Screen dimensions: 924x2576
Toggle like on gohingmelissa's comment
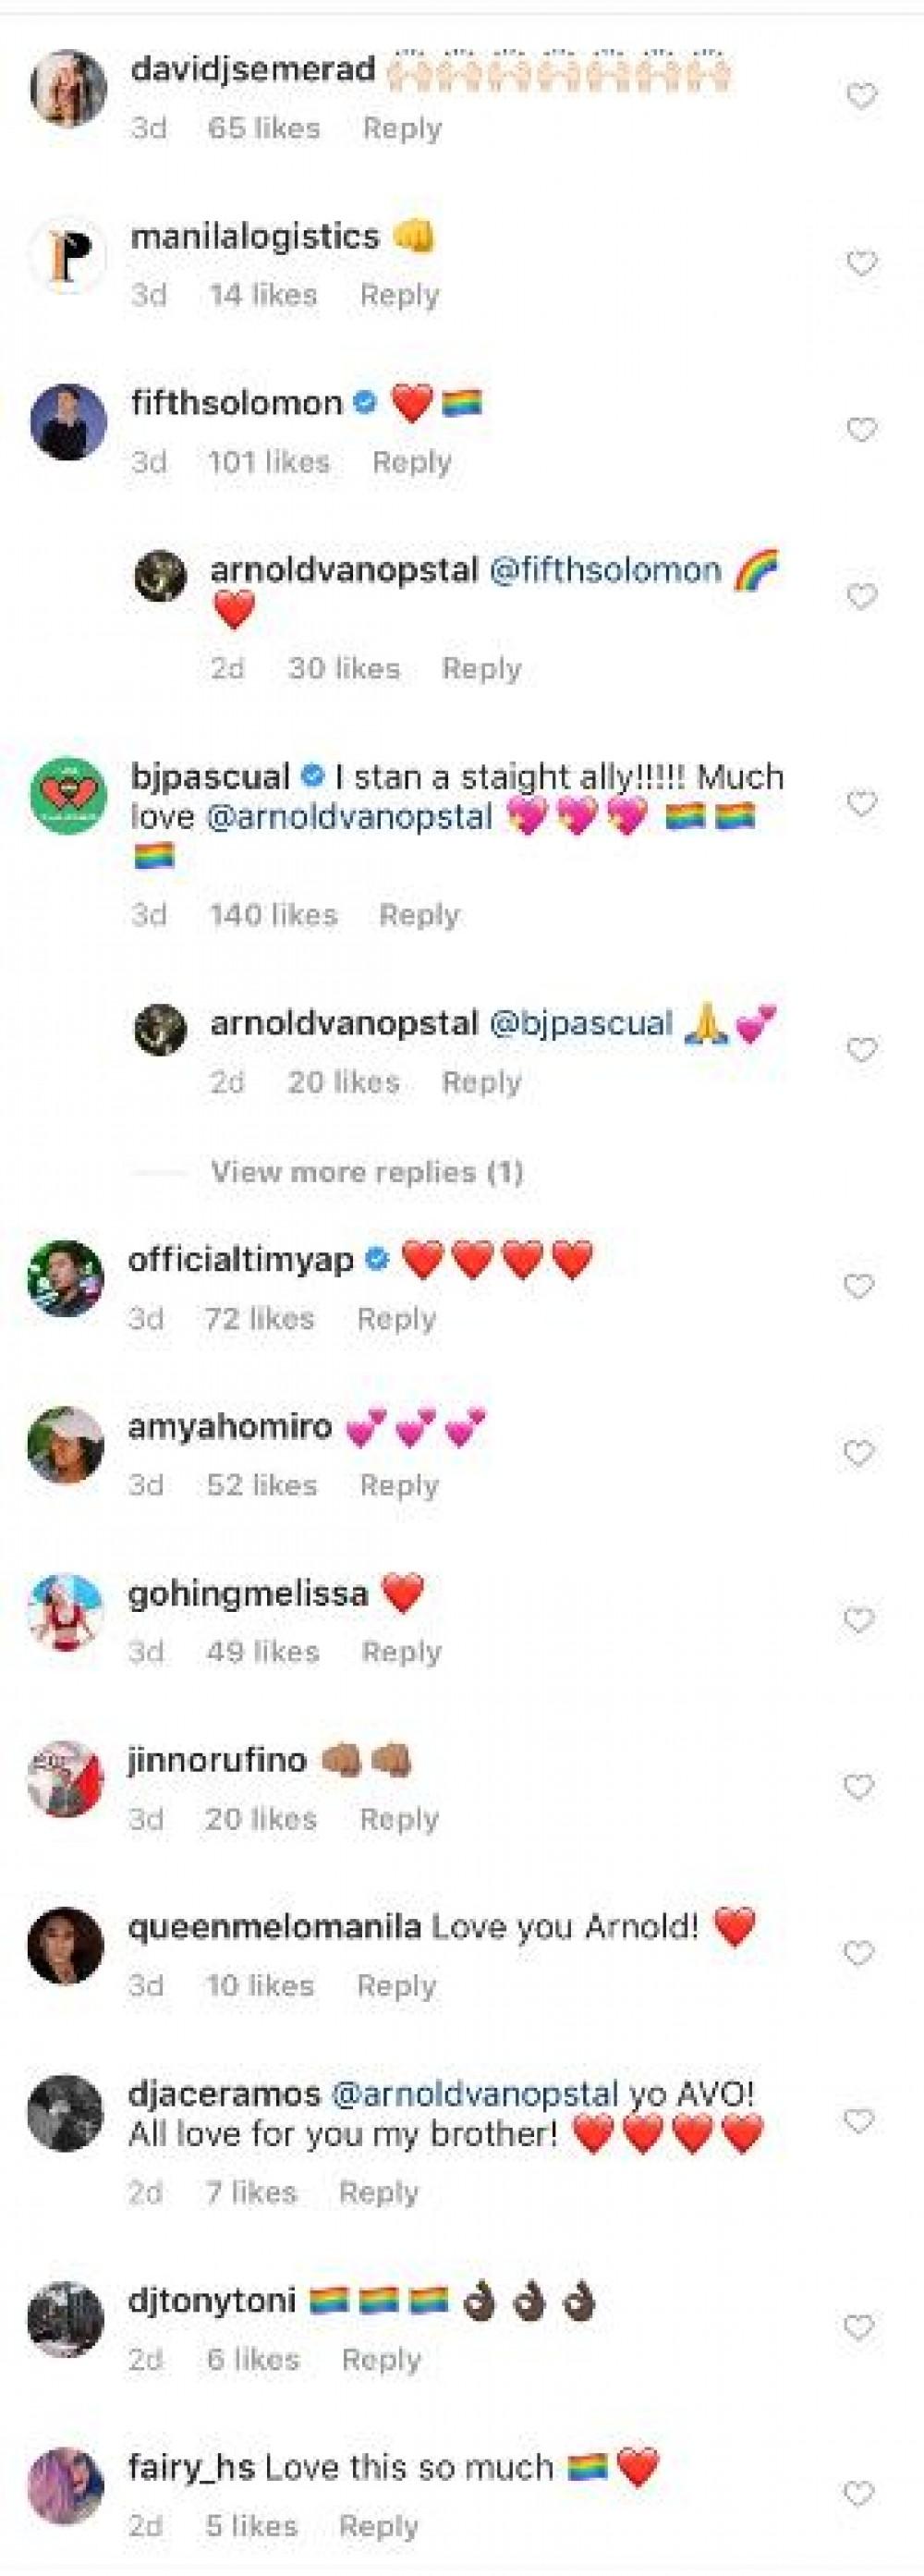[859, 1620]
